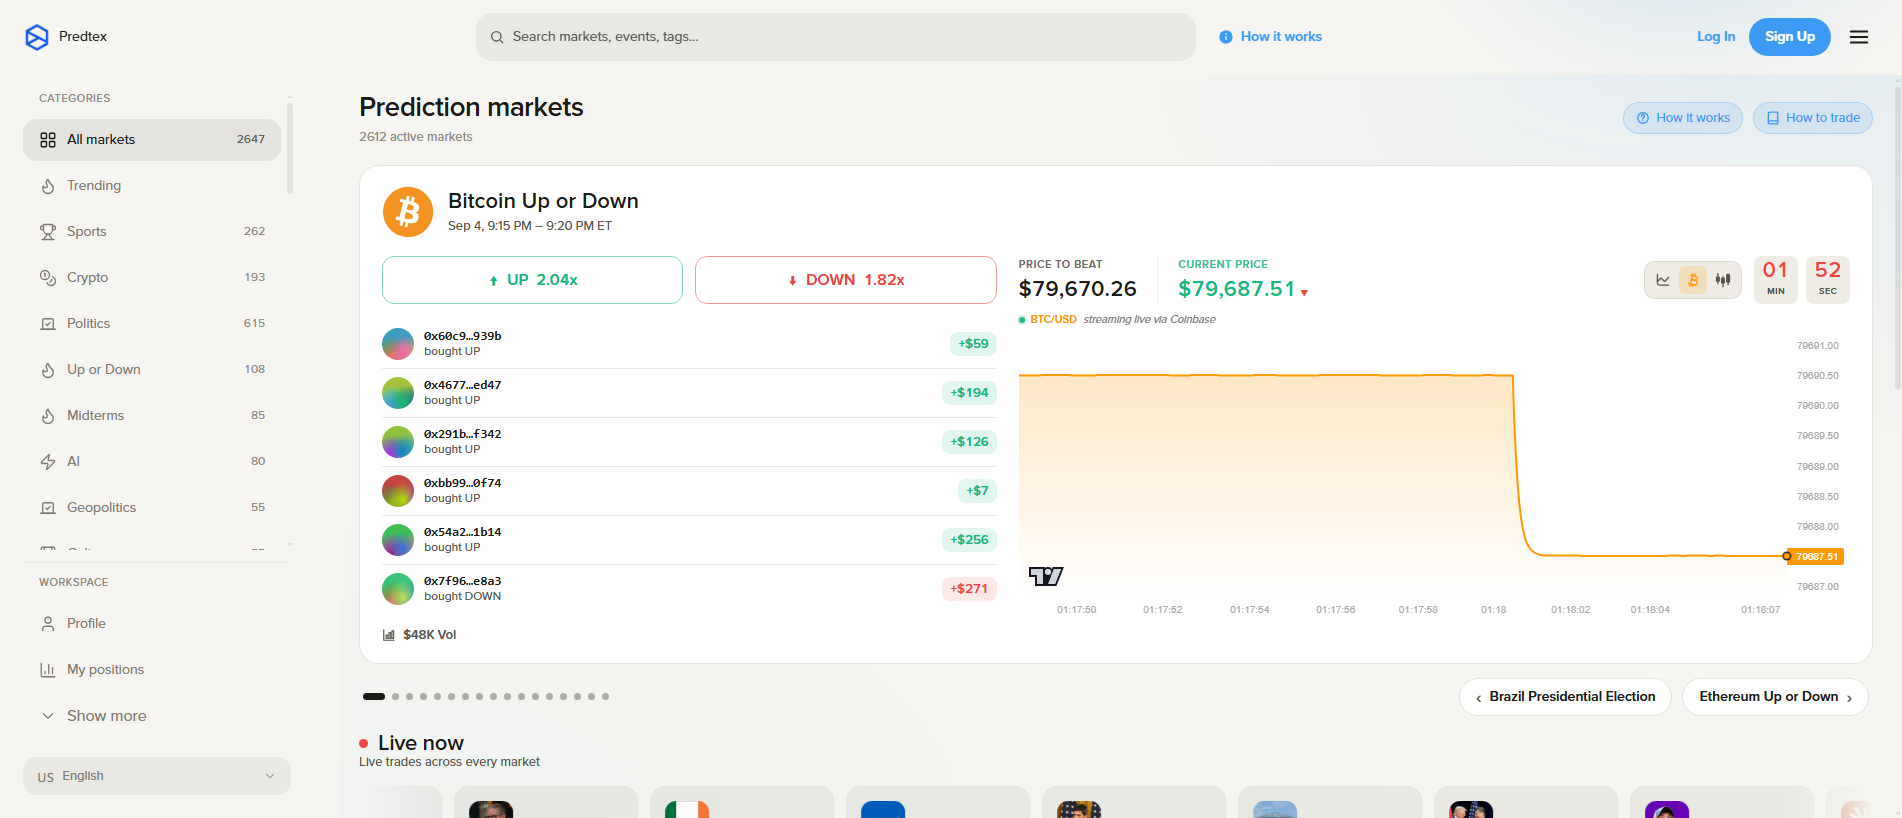
Task: Click the volume bars icon beside $48K Vol
Action: (389, 635)
